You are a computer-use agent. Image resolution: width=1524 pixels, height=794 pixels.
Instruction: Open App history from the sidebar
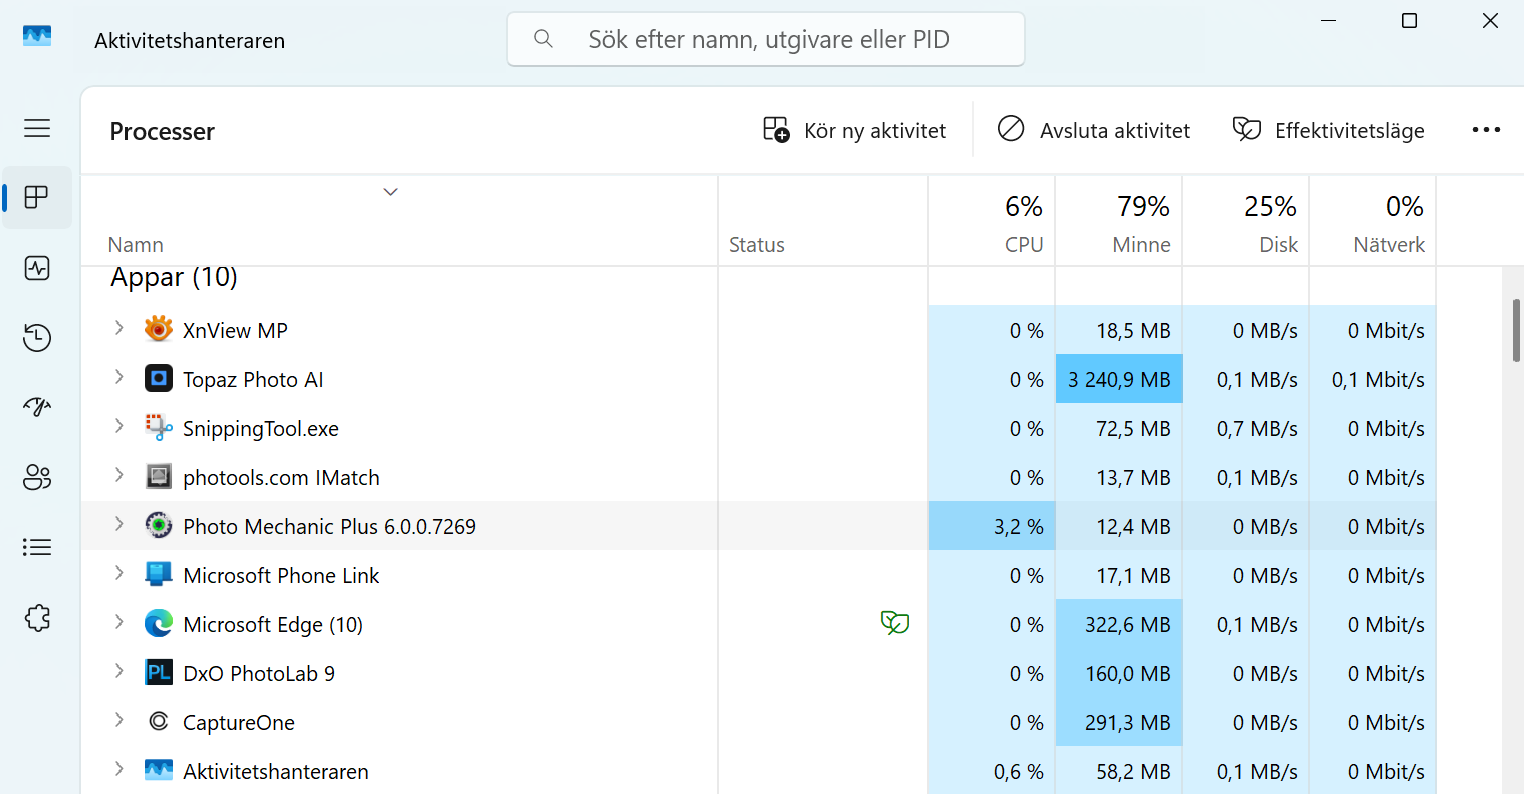tap(37, 338)
